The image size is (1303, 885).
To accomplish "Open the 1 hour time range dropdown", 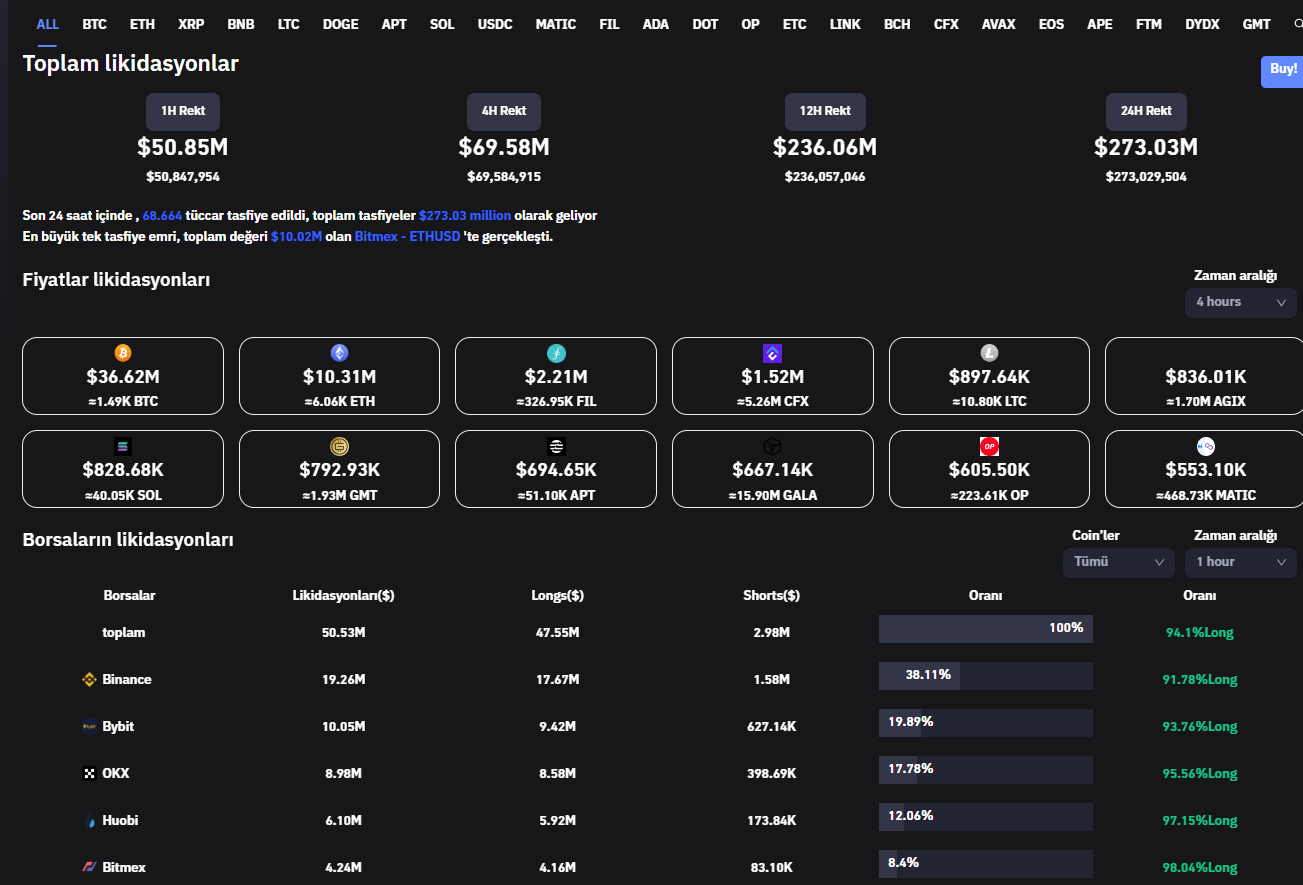I will pos(1240,562).
